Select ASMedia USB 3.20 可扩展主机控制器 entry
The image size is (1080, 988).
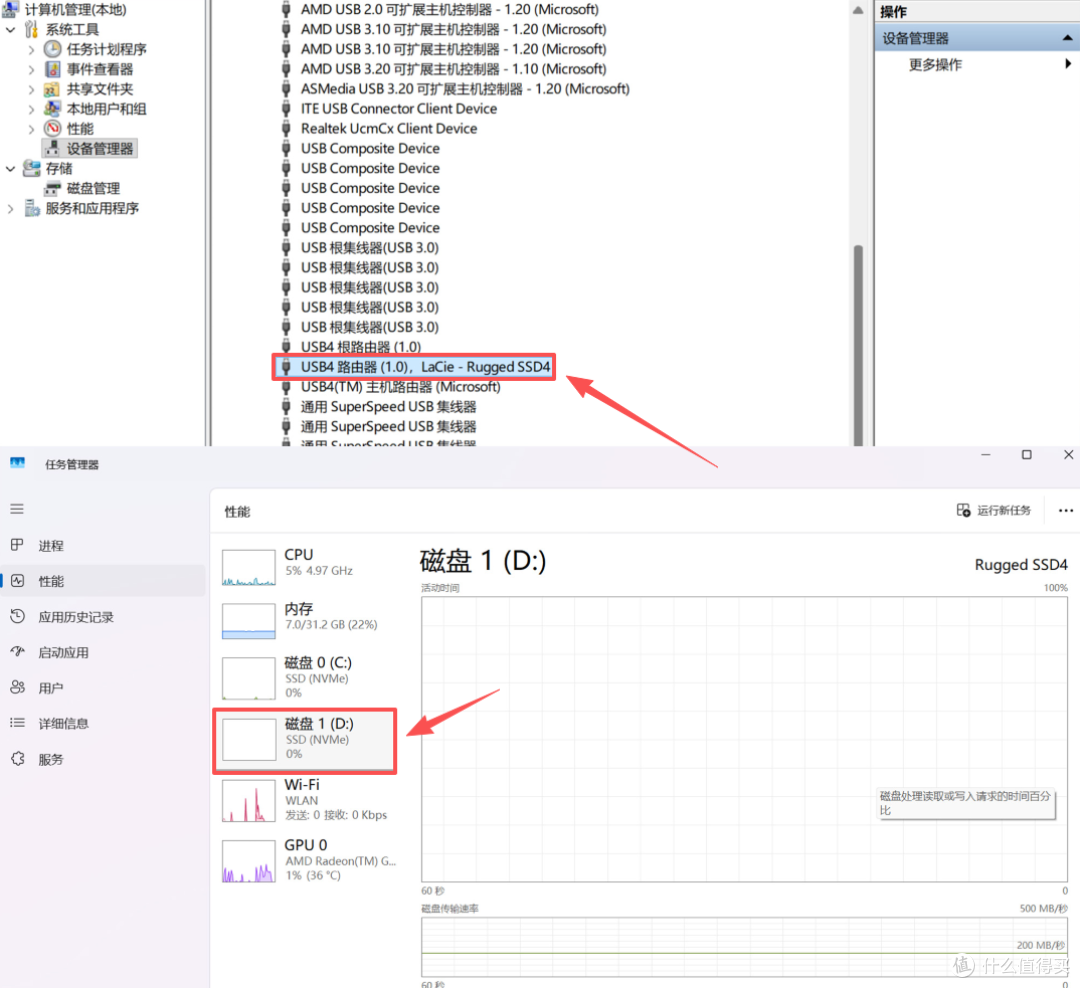coord(465,89)
